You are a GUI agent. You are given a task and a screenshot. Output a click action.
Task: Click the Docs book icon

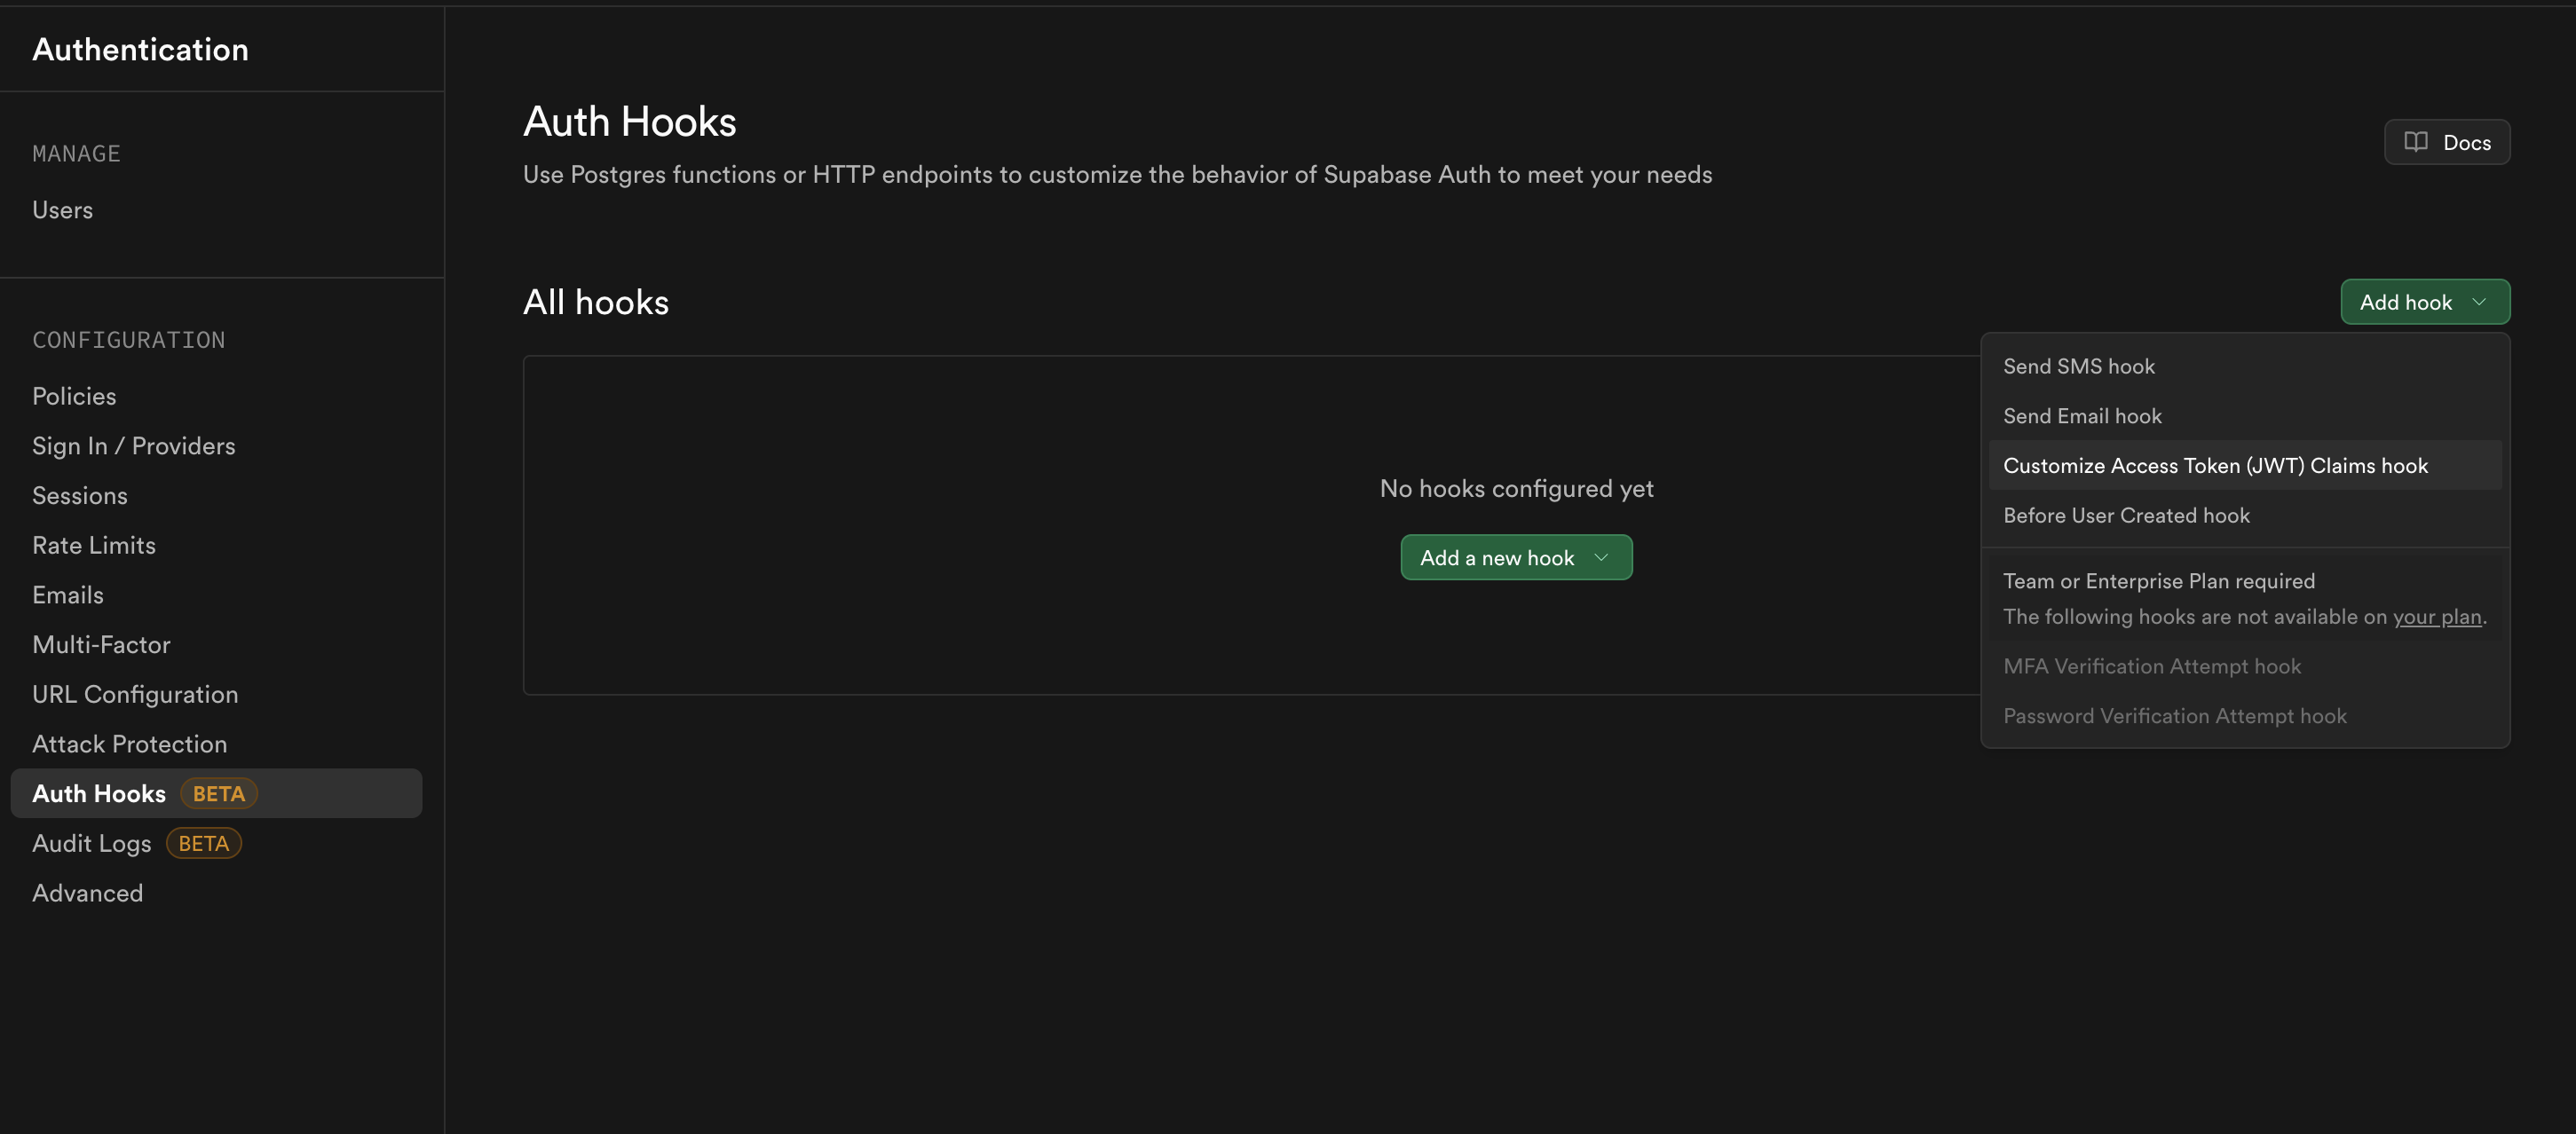click(2417, 142)
